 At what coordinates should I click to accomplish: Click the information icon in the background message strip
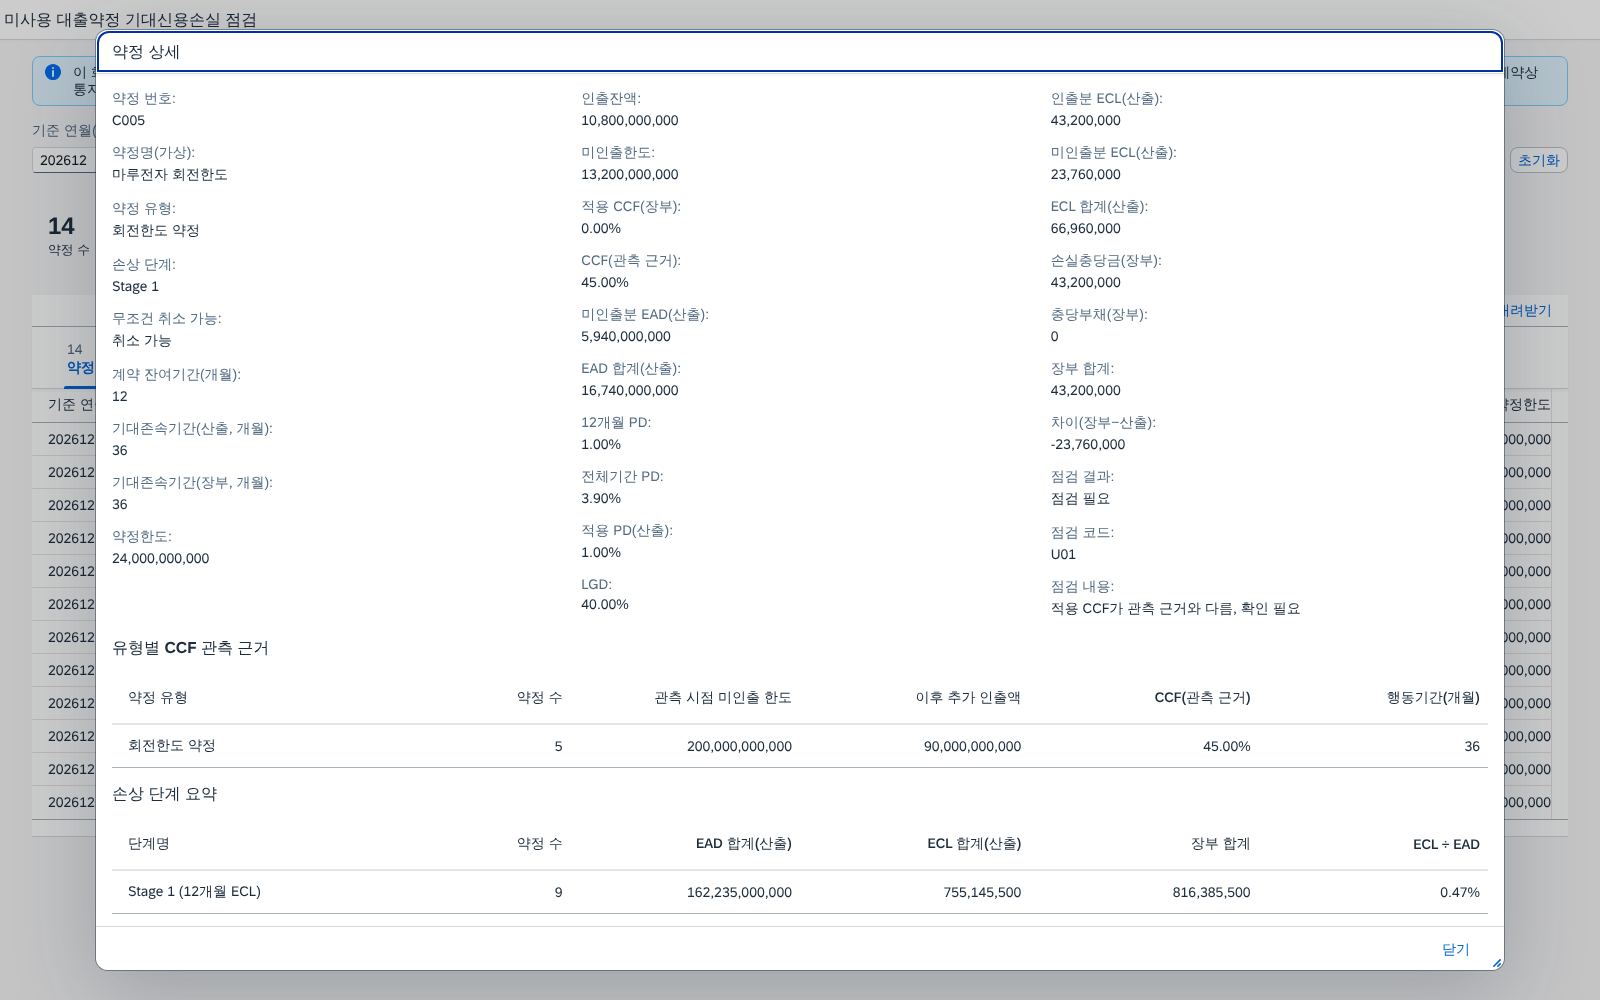pos(53,72)
